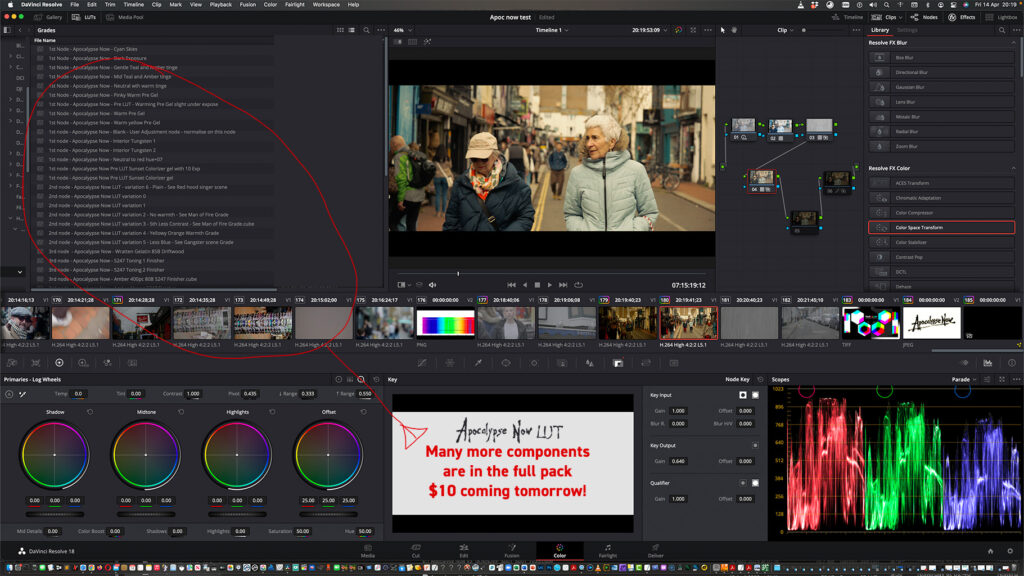Show the Clips thumbnail strip
This screenshot has width=1024, height=576.
tap(885, 17)
